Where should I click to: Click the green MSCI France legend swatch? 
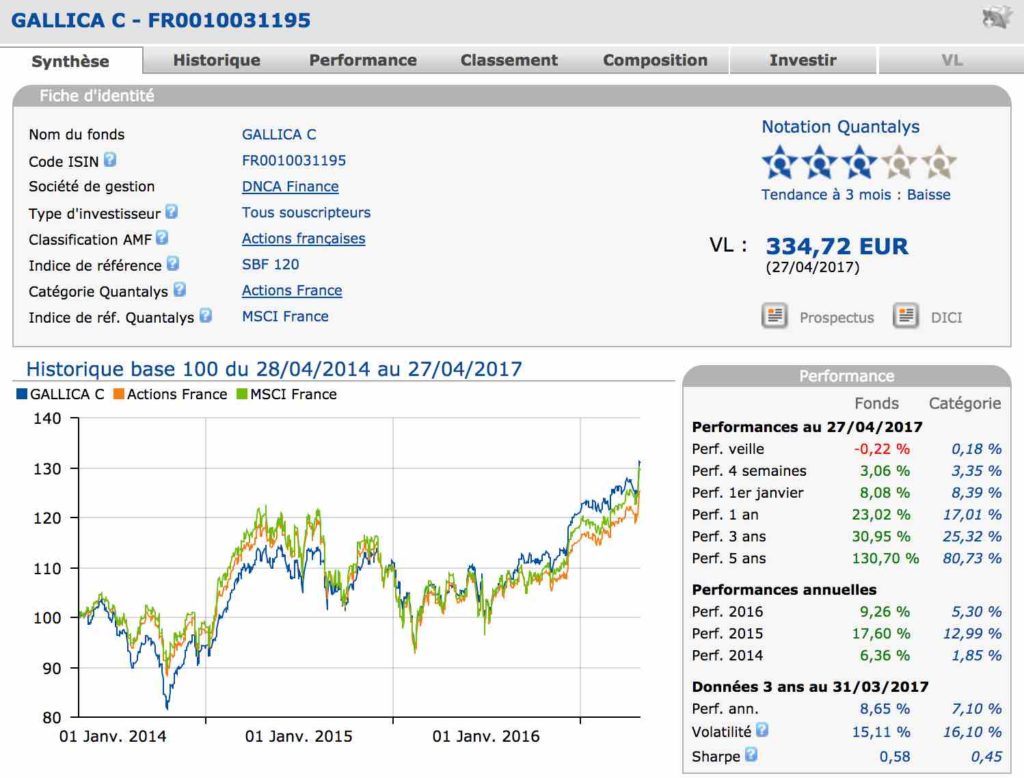click(x=242, y=394)
